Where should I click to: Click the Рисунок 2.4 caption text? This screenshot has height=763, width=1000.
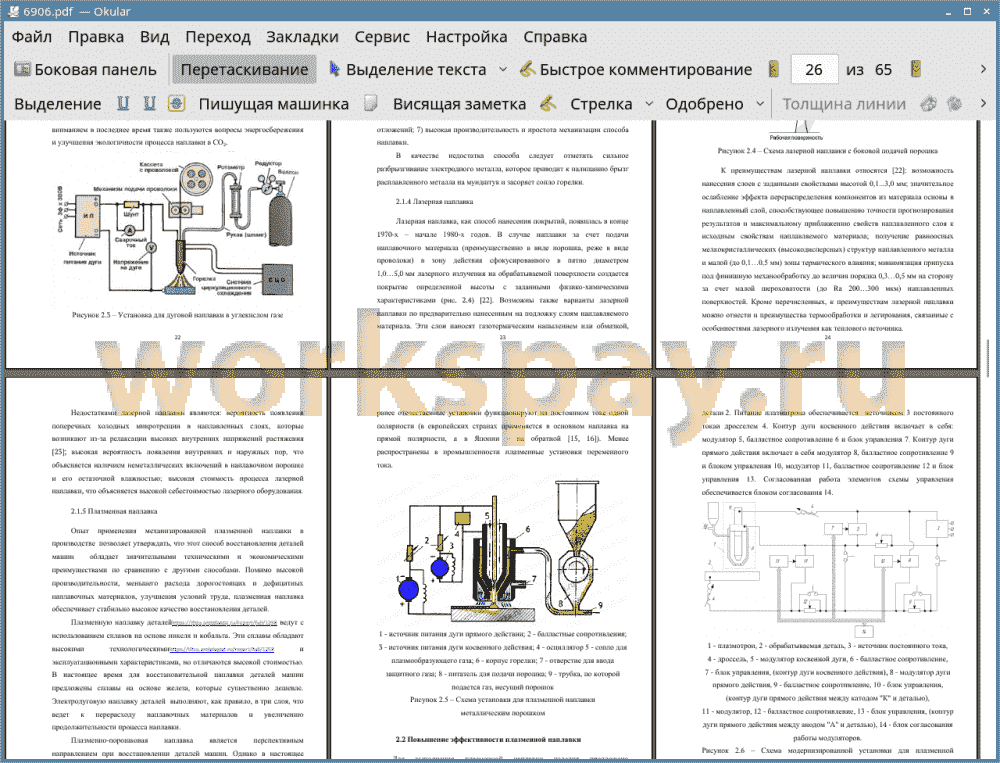(827, 151)
